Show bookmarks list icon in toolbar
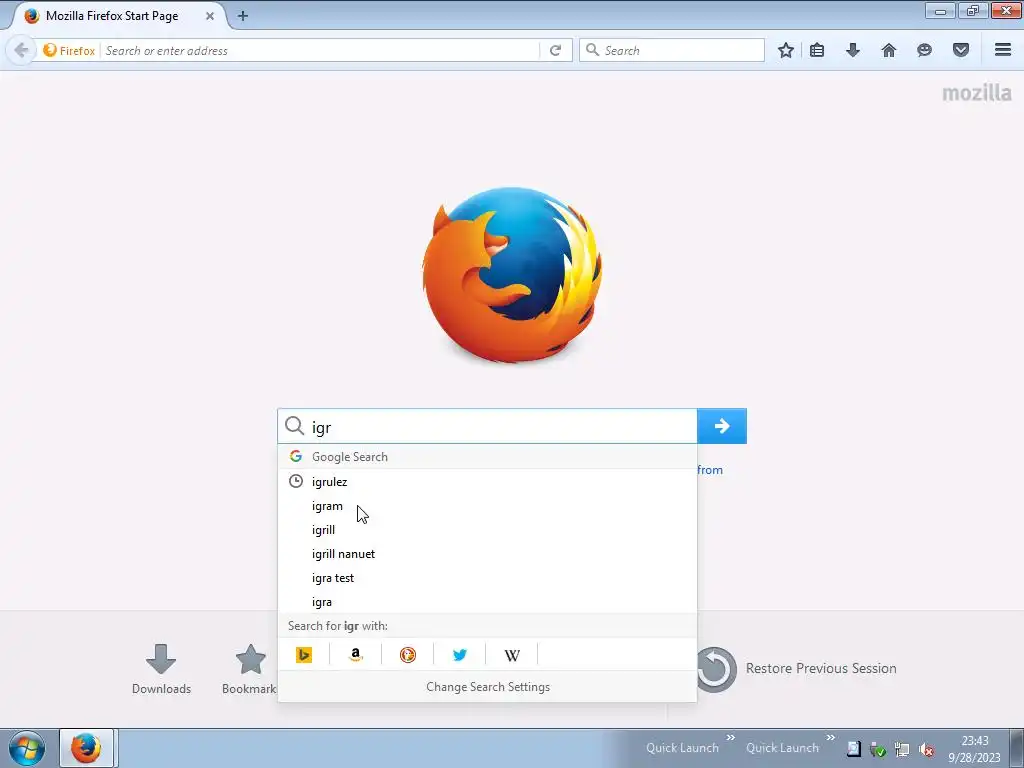This screenshot has width=1024, height=768. point(817,50)
